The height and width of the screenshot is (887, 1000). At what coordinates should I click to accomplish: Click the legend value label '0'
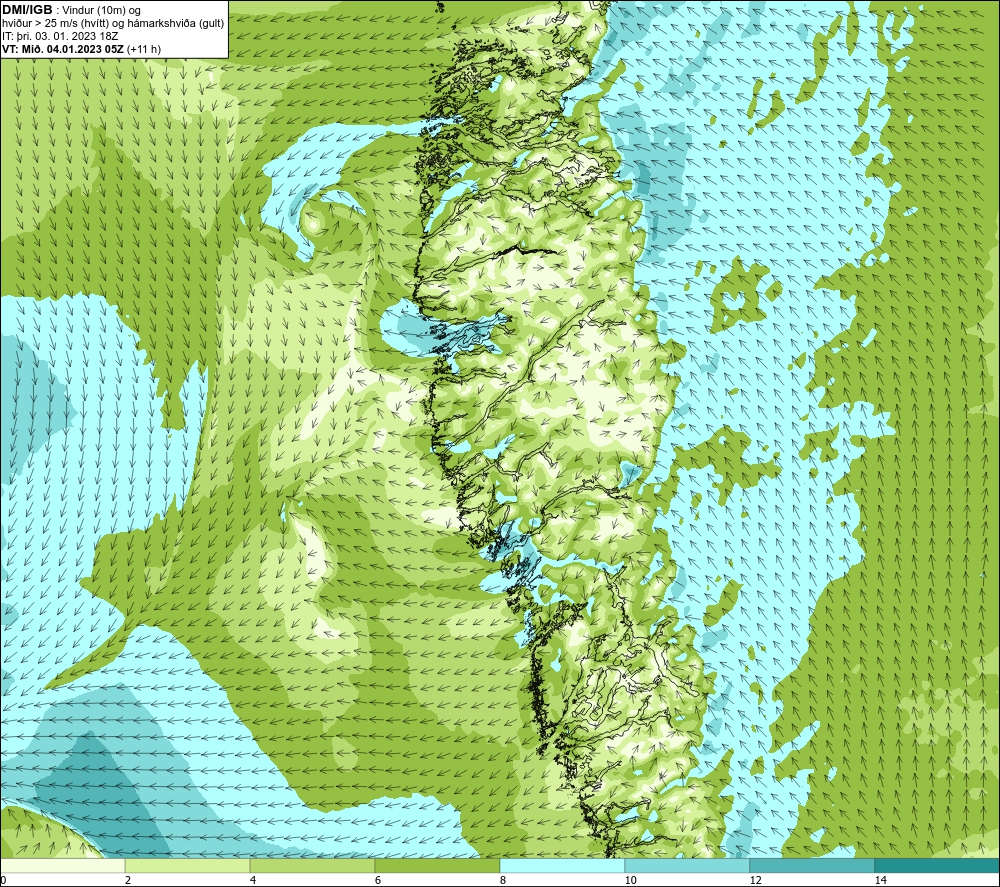3,881
